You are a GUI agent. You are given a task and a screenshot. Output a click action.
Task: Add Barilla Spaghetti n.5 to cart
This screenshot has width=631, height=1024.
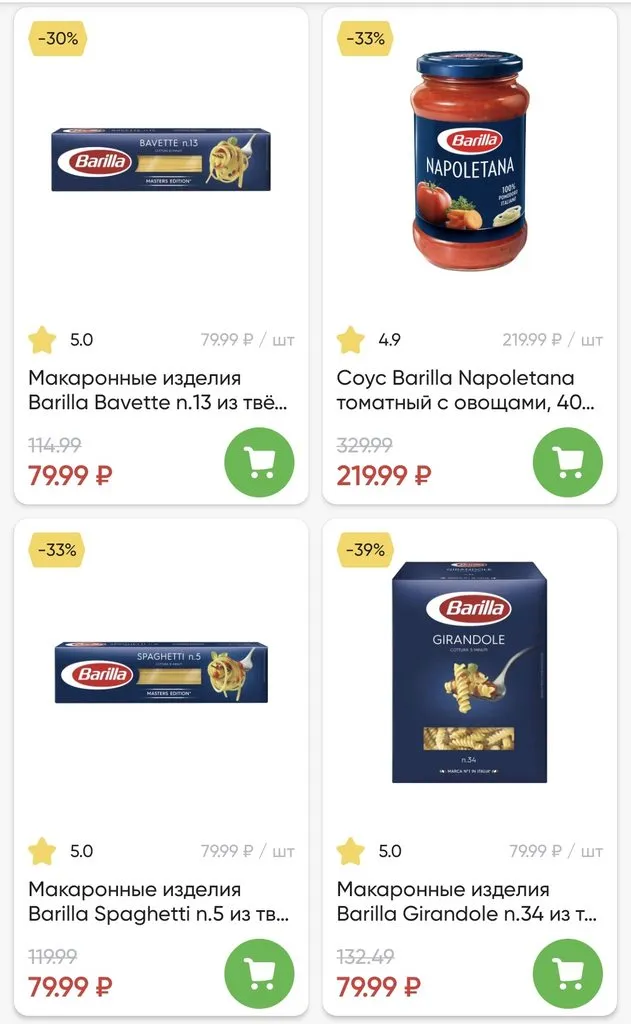pos(260,973)
